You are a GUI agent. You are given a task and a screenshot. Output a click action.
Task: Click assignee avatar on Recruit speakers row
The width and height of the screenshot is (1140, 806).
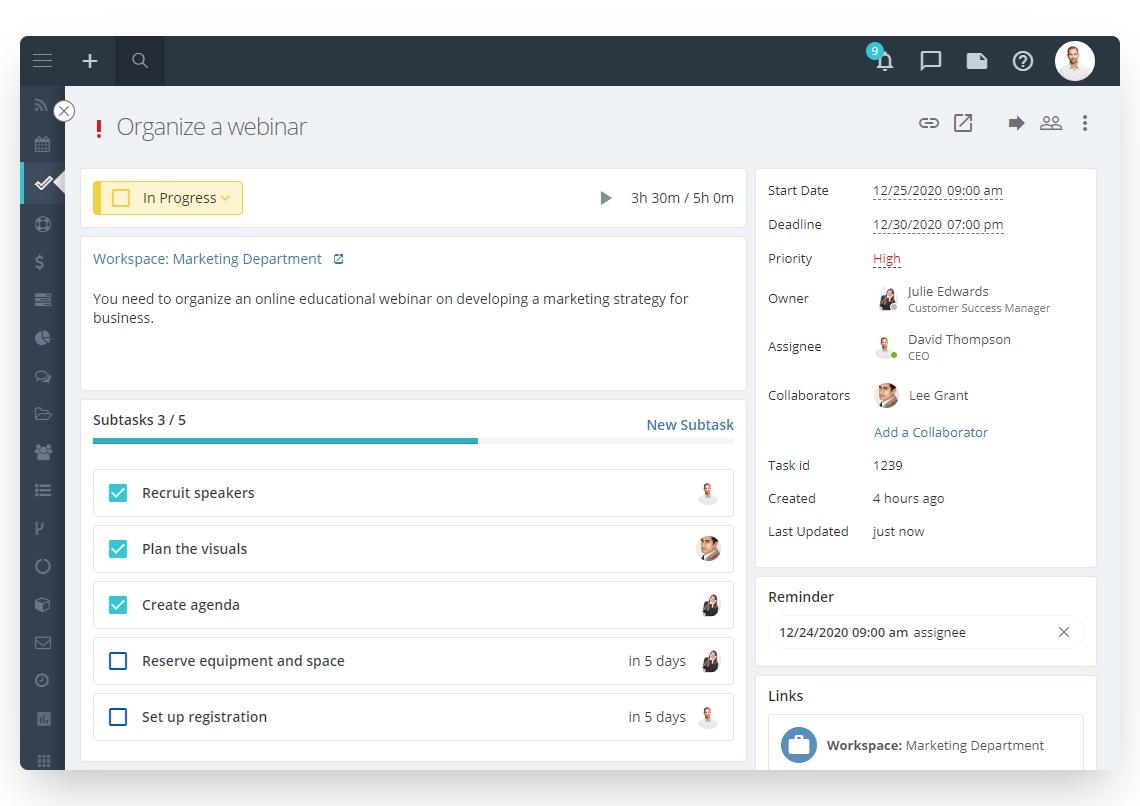tap(708, 493)
